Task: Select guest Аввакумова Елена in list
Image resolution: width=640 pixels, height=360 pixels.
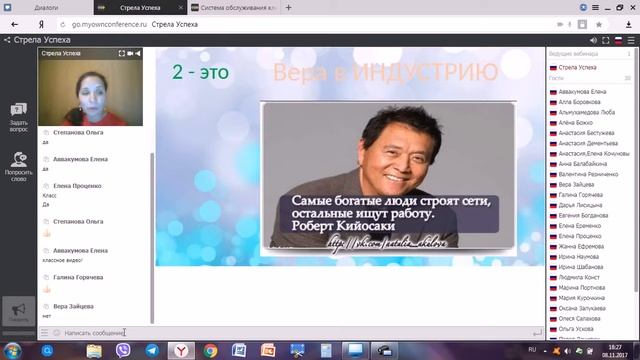Action: pos(582,92)
